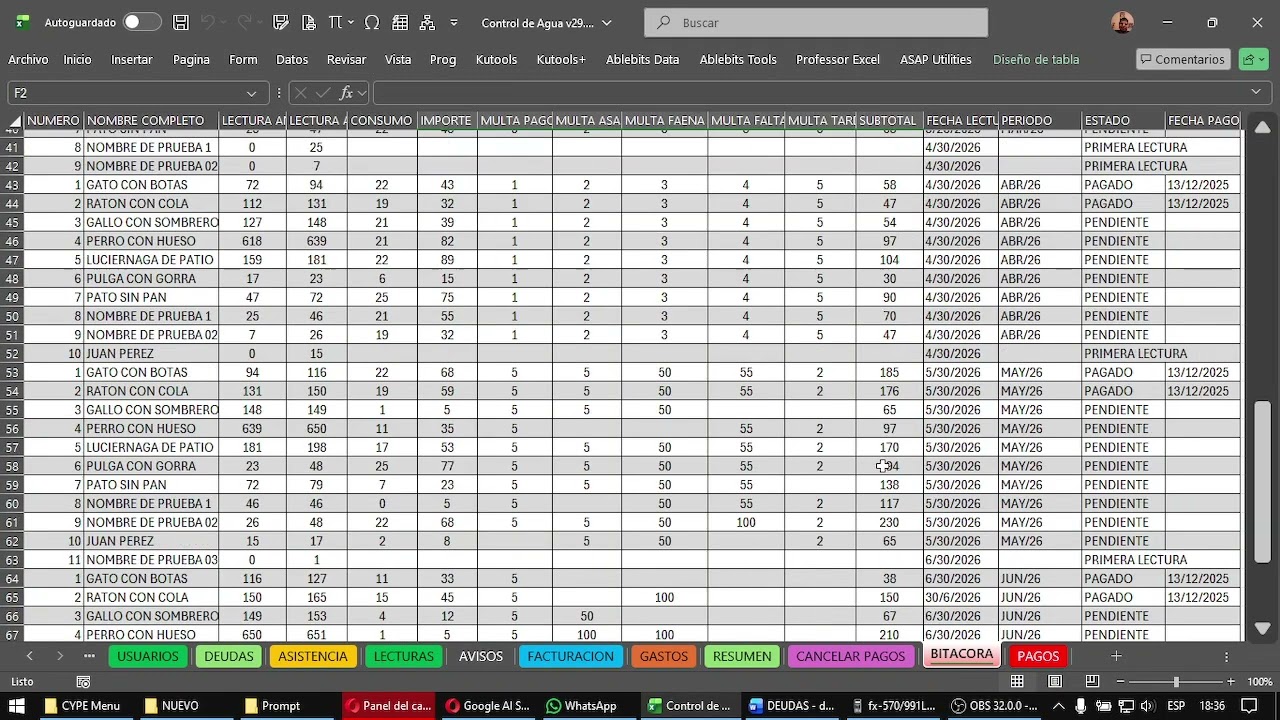Open the Datos ribbon tab
This screenshot has height=720, width=1280.
point(292,59)
